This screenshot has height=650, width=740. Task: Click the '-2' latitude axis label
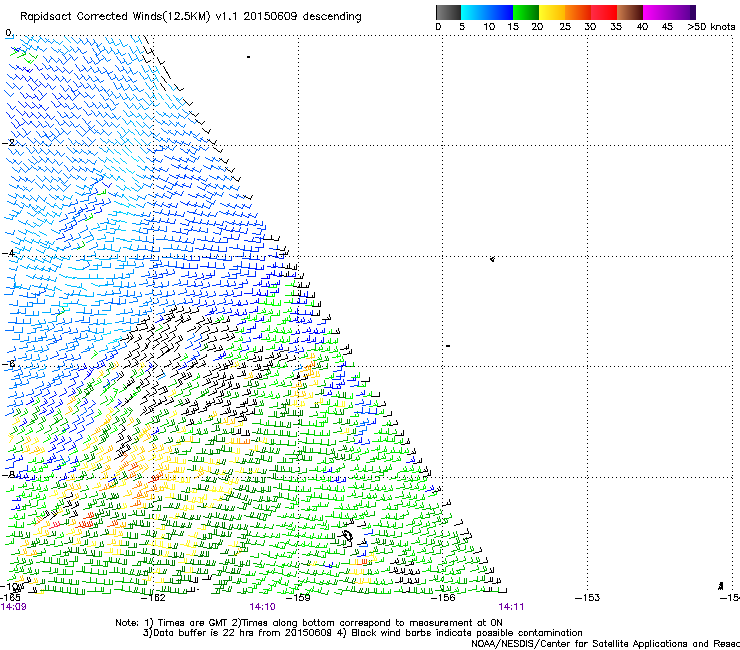pos(8,143)
